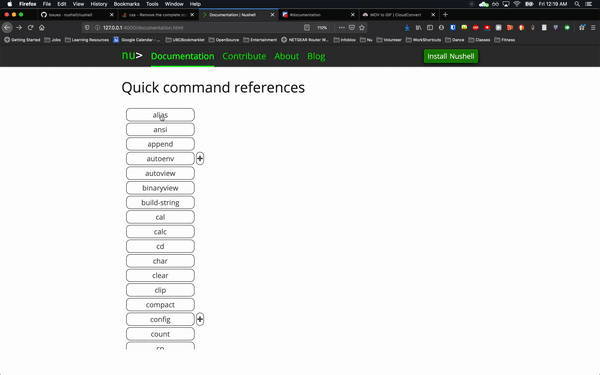Open the File menu
600x375 pixels.
coord(47,4)
